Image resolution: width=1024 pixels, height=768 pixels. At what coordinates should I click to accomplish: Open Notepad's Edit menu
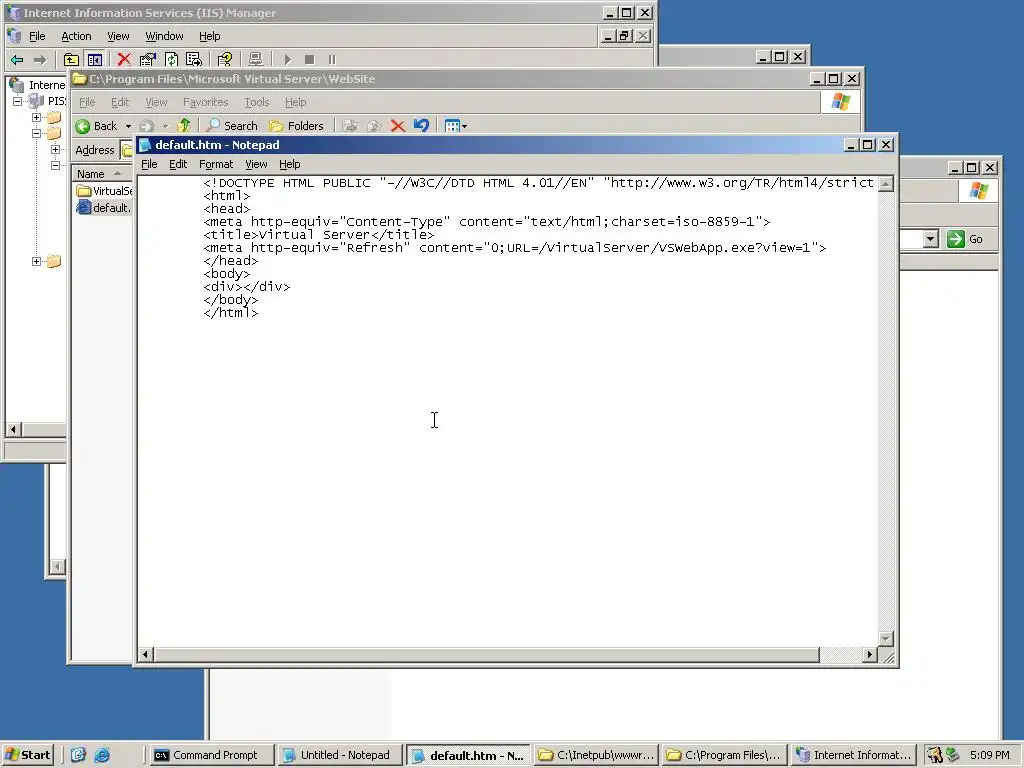pos(178,164)
